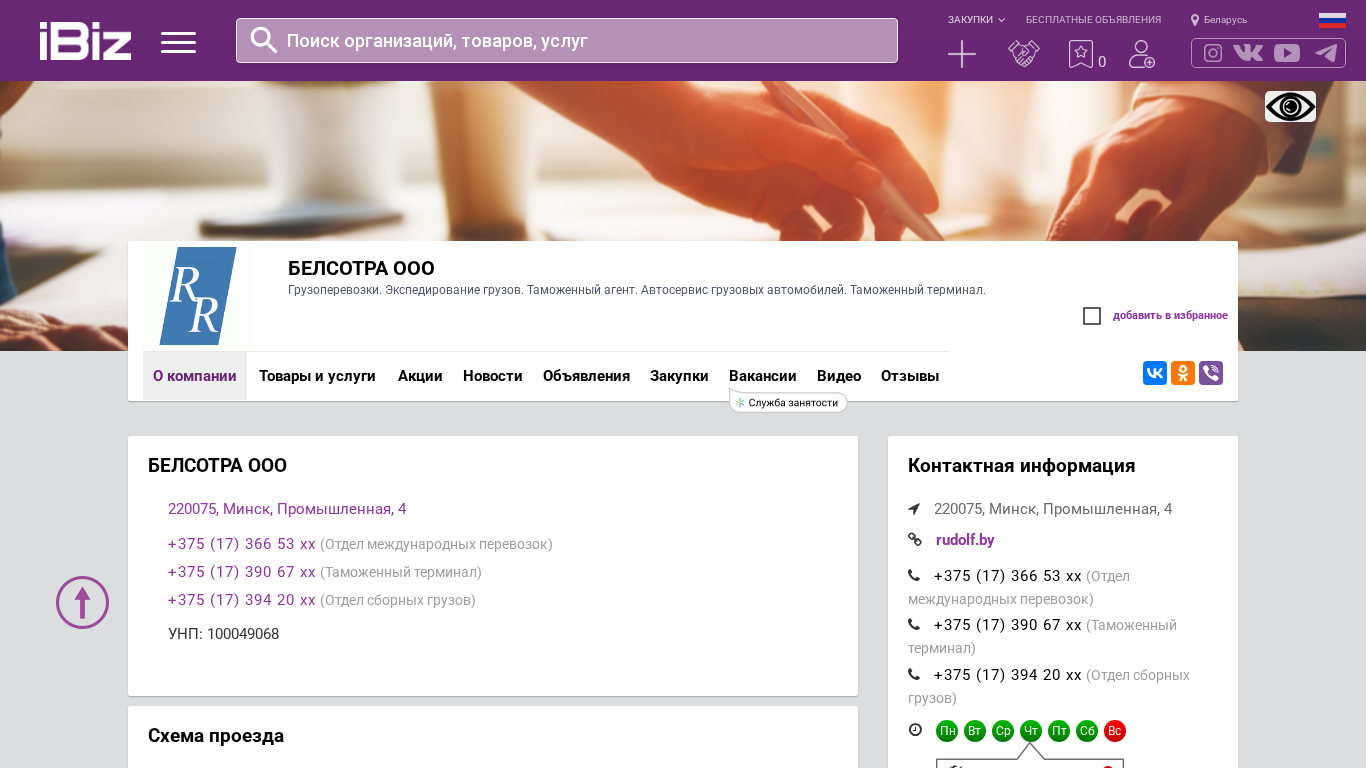The width and height of the screenshot is (1366, 768).
Task: Open favorites bookmark star icon
Action: click(x=1081, y=54)
